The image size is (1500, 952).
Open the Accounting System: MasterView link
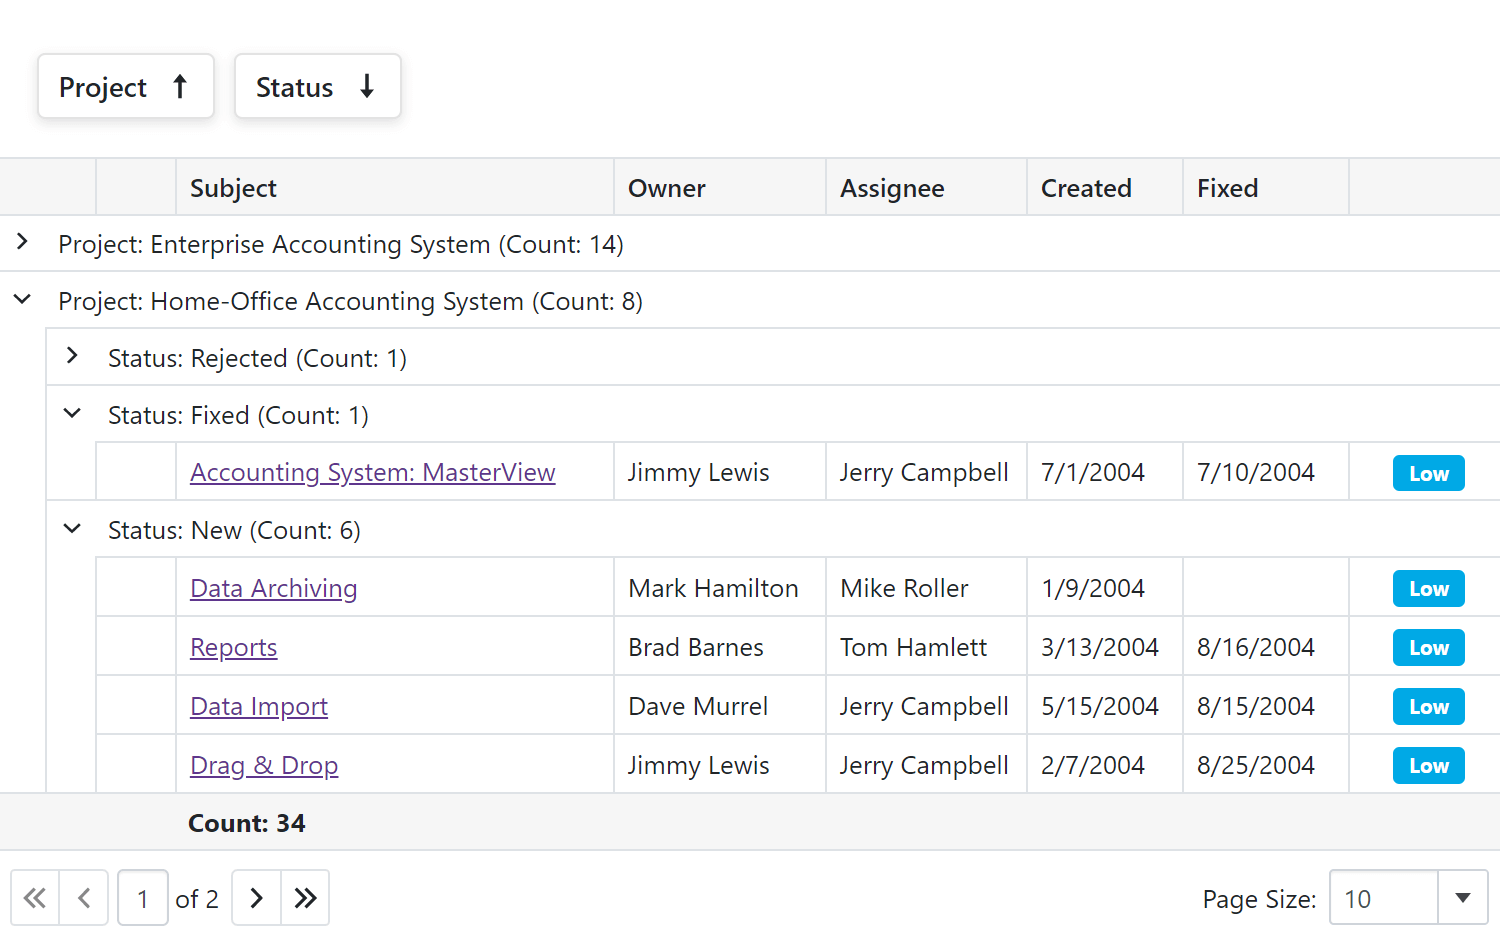point(372,472)
